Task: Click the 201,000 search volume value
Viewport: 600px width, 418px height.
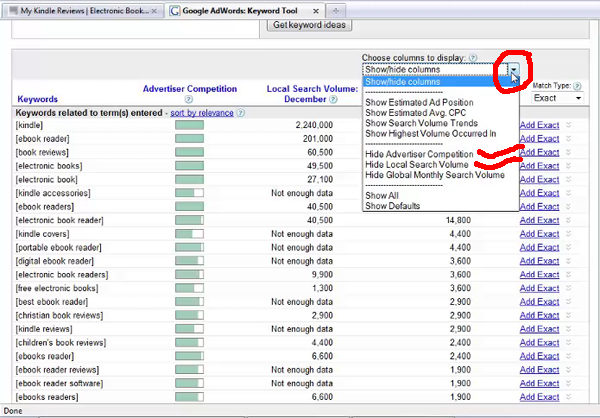Action: (x=318, y=139)
